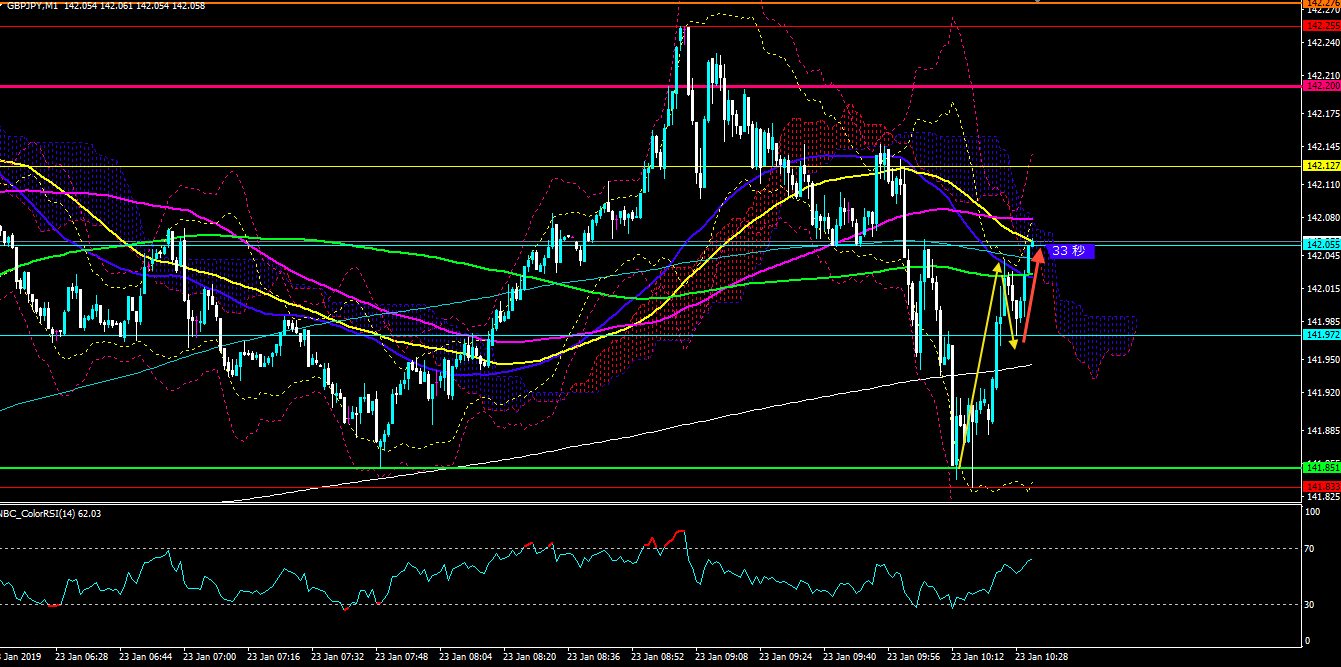Click time label 23 Jan 08:36
The image size is (1341, 667).
[594, 657]
